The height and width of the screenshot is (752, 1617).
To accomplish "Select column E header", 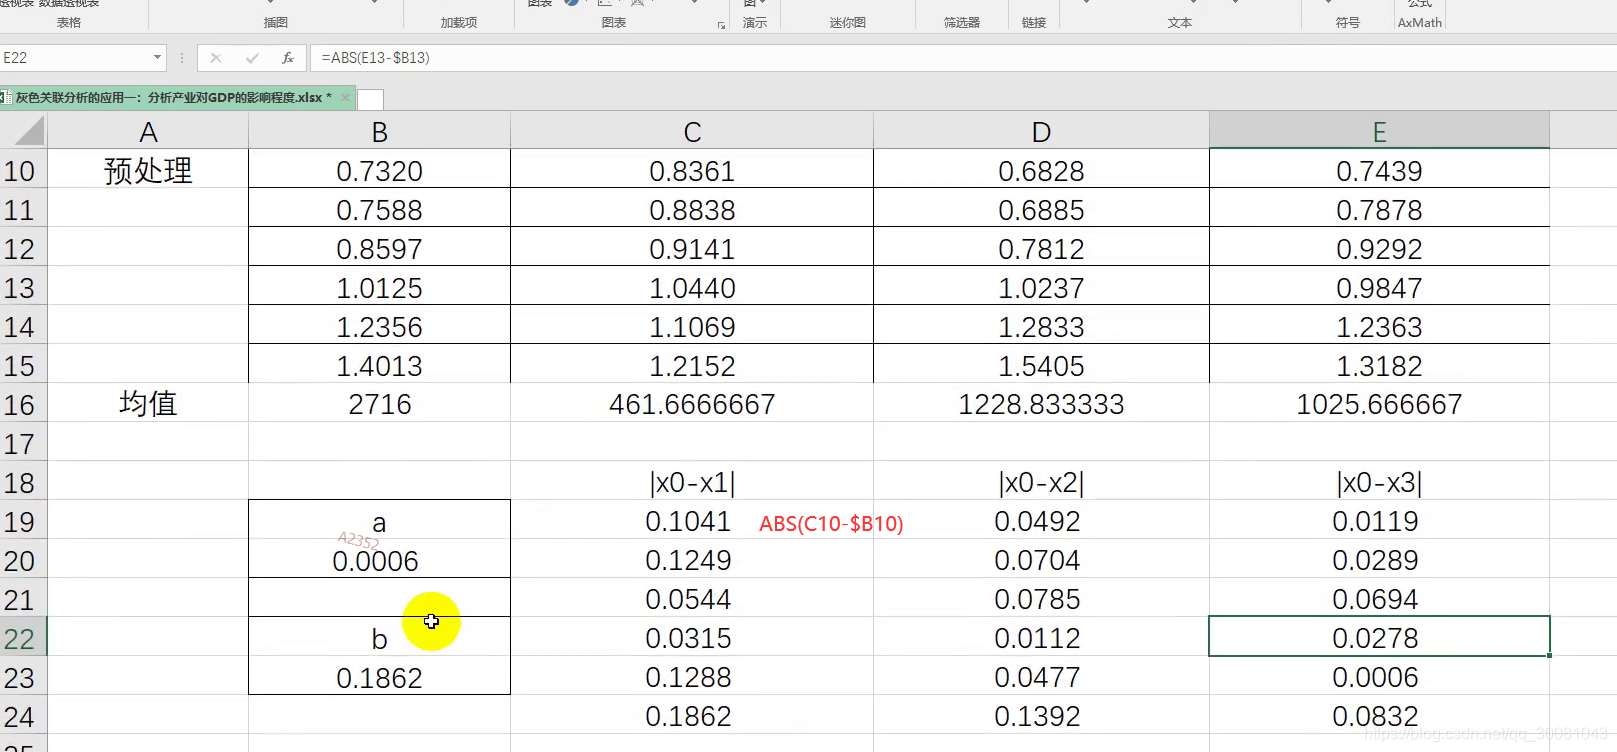I will [x=1379, y=132].
